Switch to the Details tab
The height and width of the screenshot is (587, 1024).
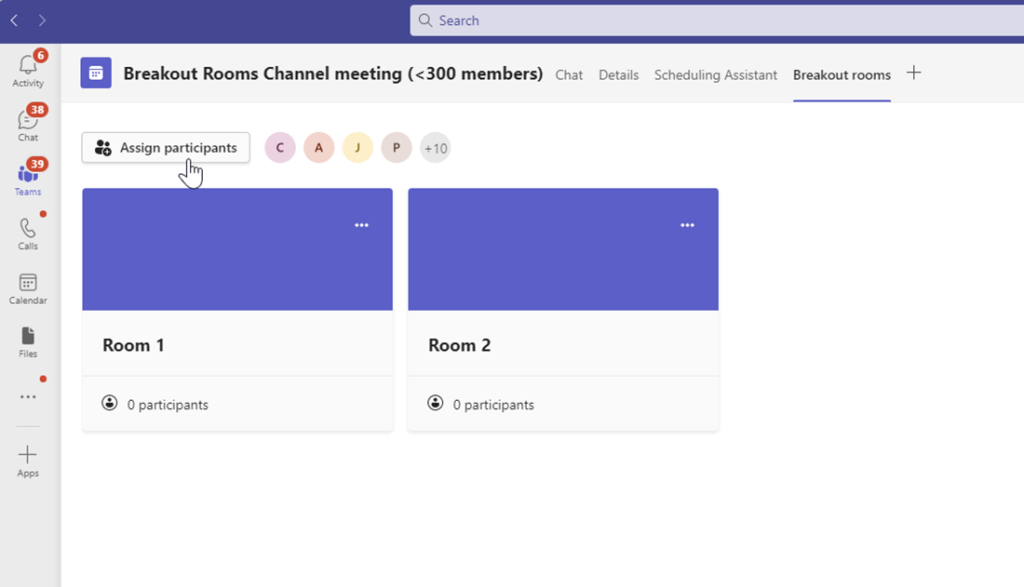click(x=619, y=75)
